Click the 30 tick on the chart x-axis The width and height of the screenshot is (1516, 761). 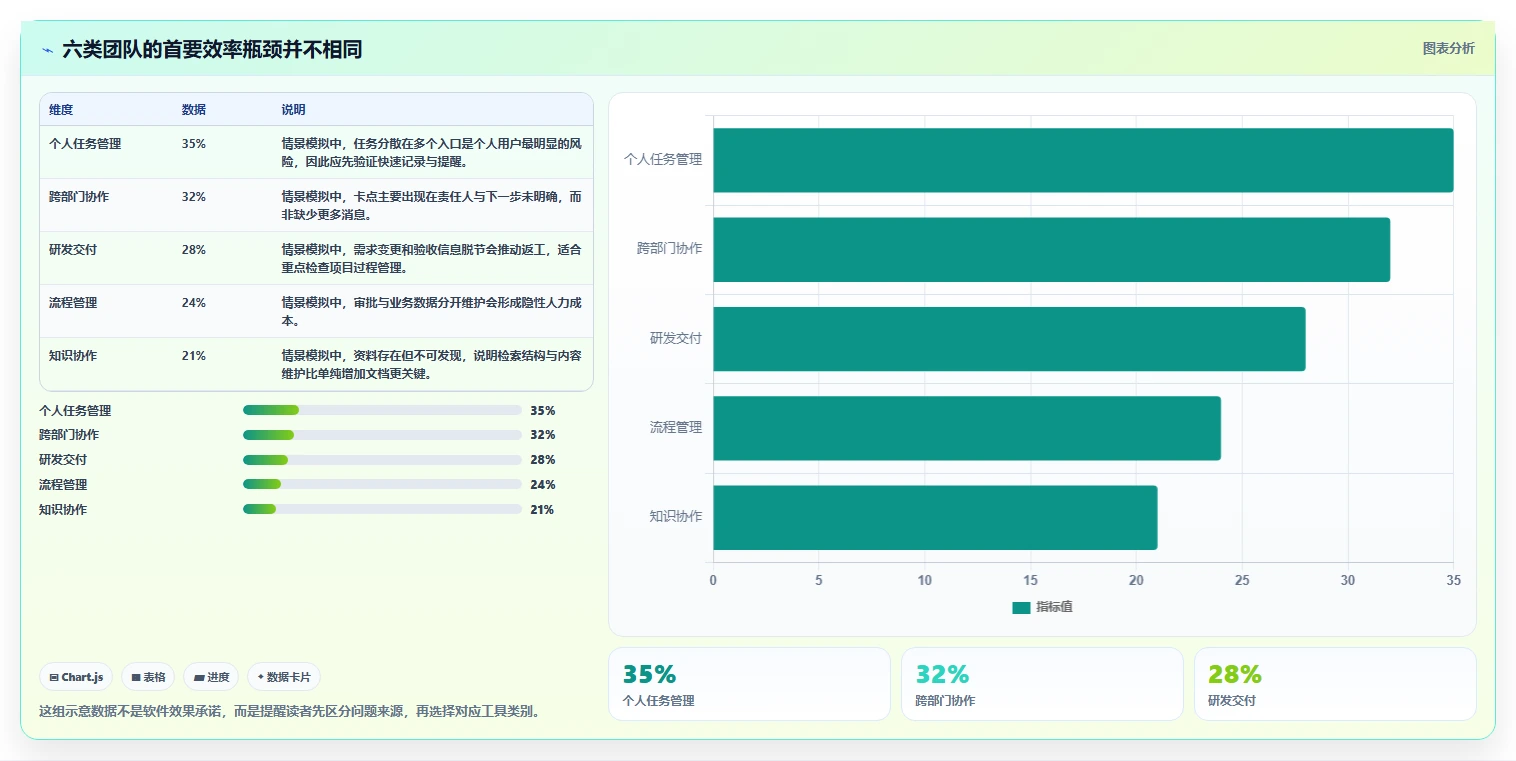(x=1347, y=580)
